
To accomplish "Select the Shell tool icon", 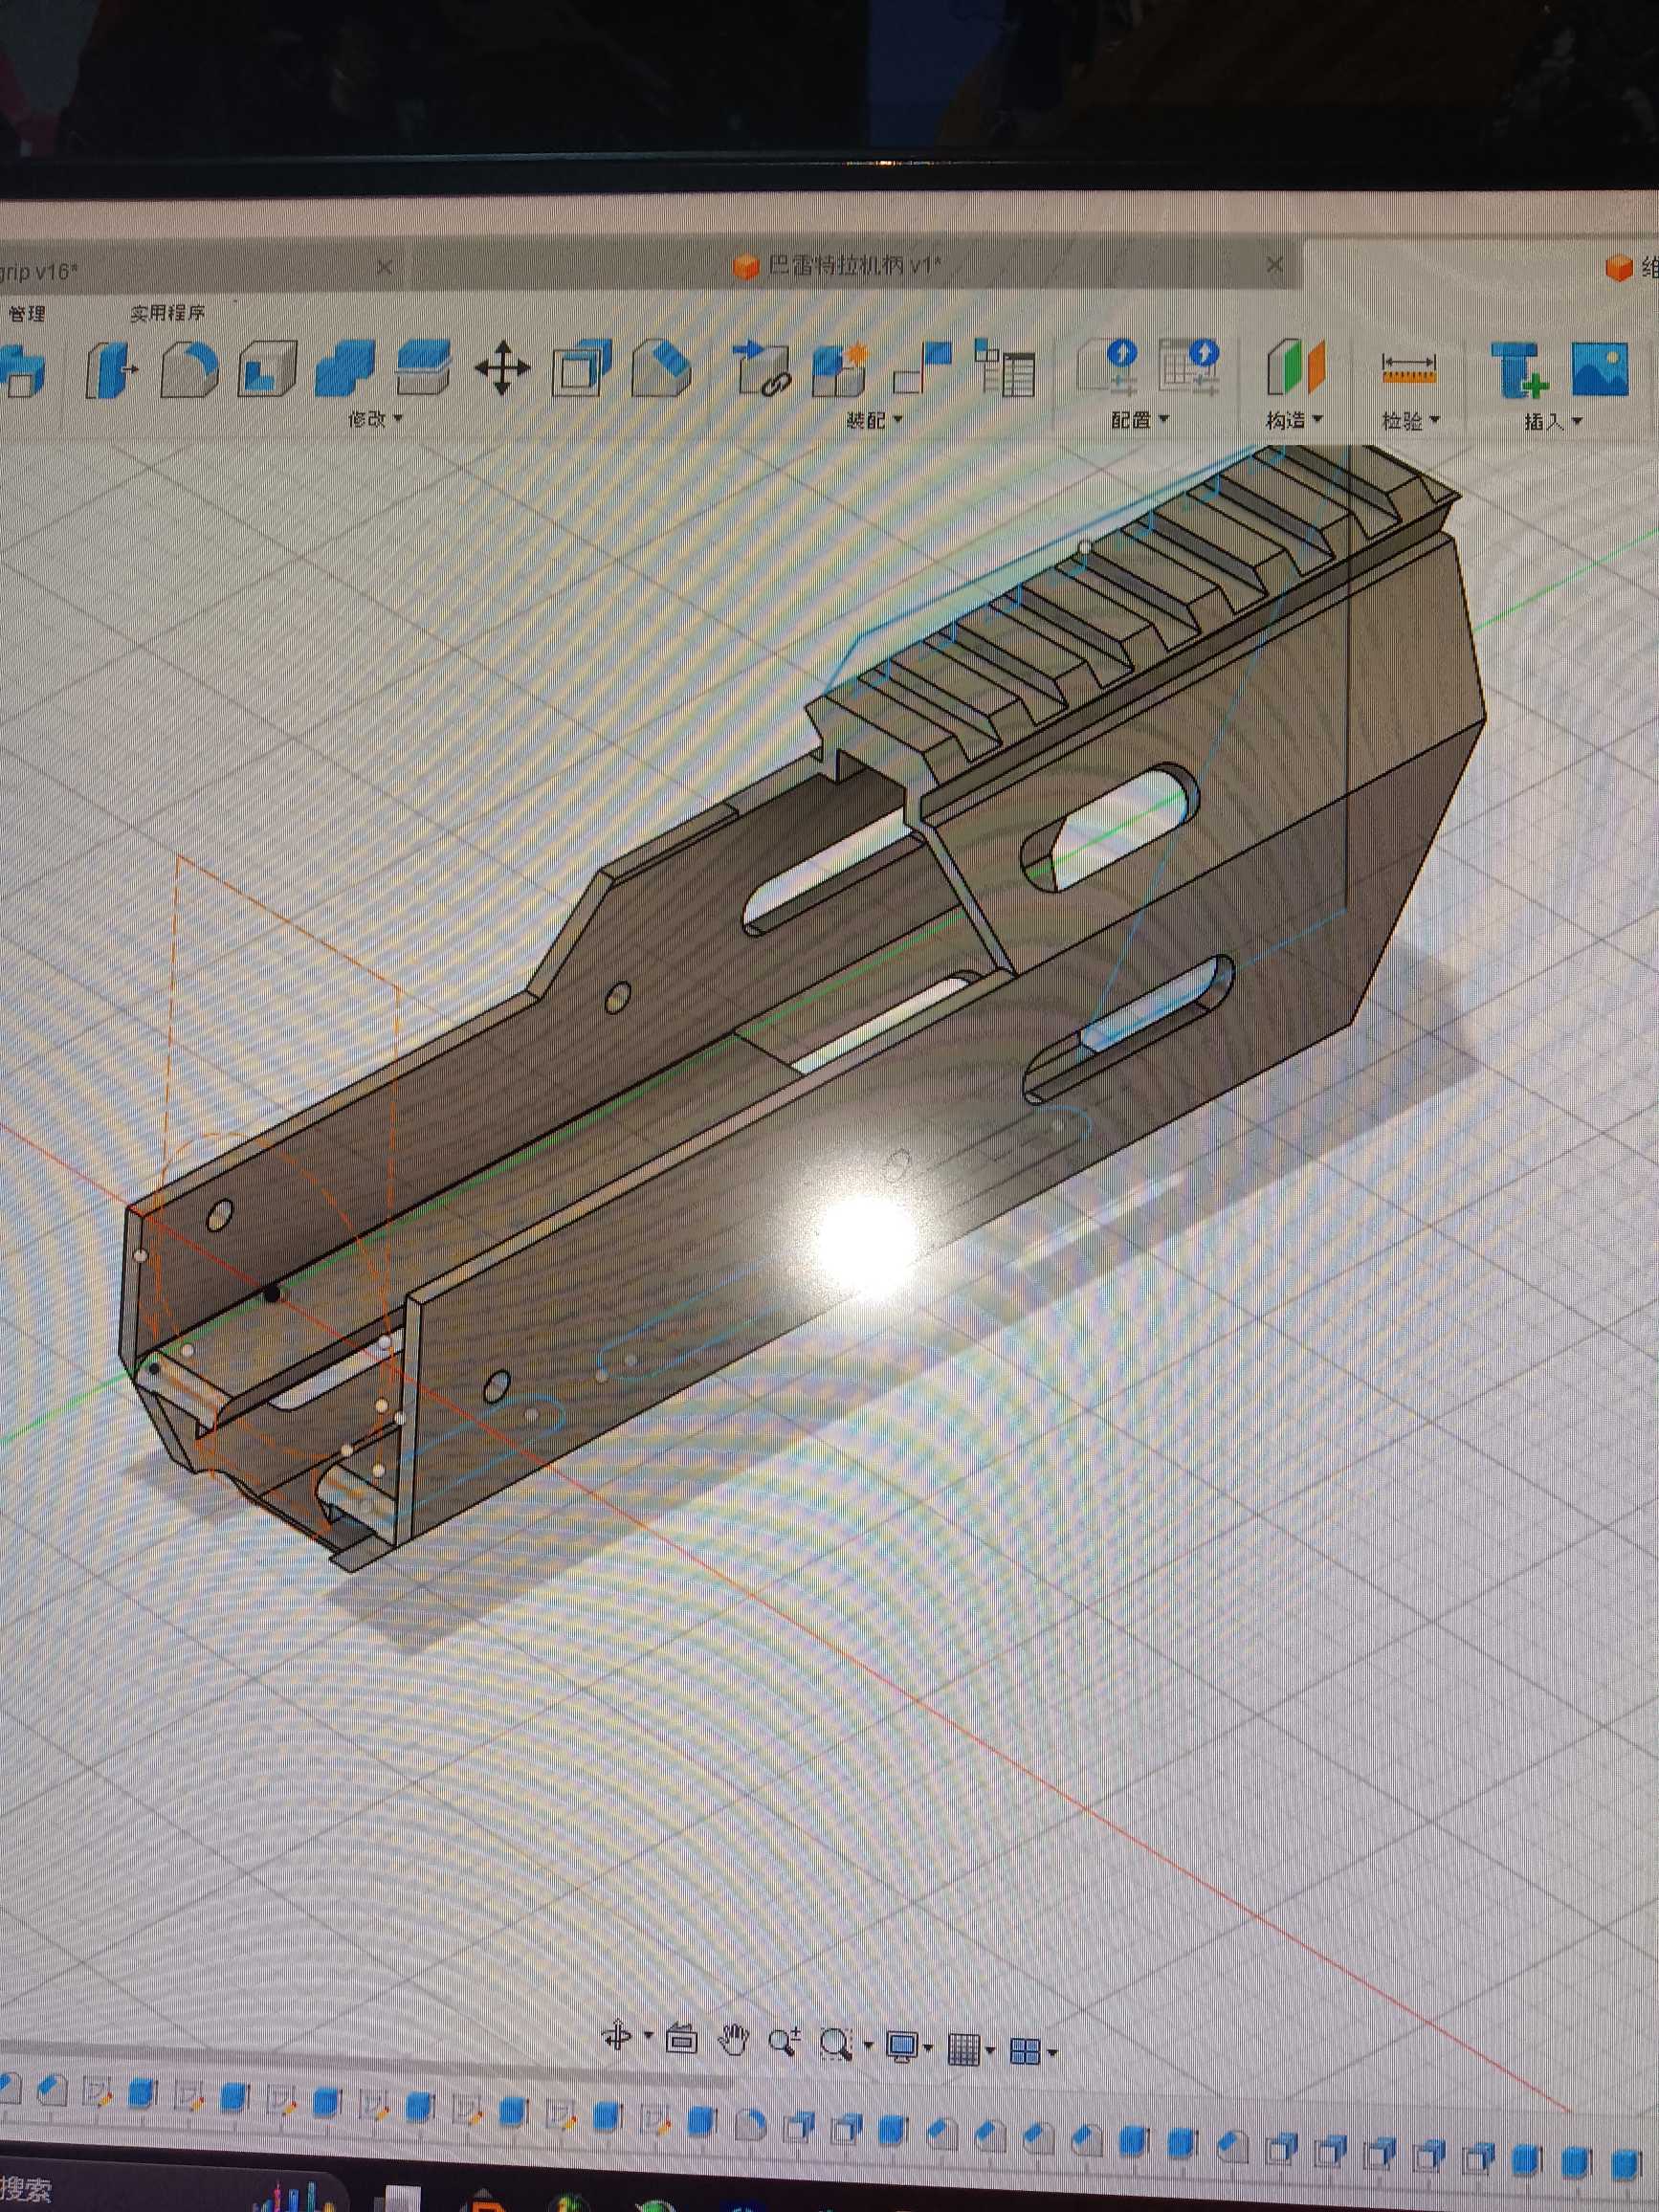I will click(267, 370).
